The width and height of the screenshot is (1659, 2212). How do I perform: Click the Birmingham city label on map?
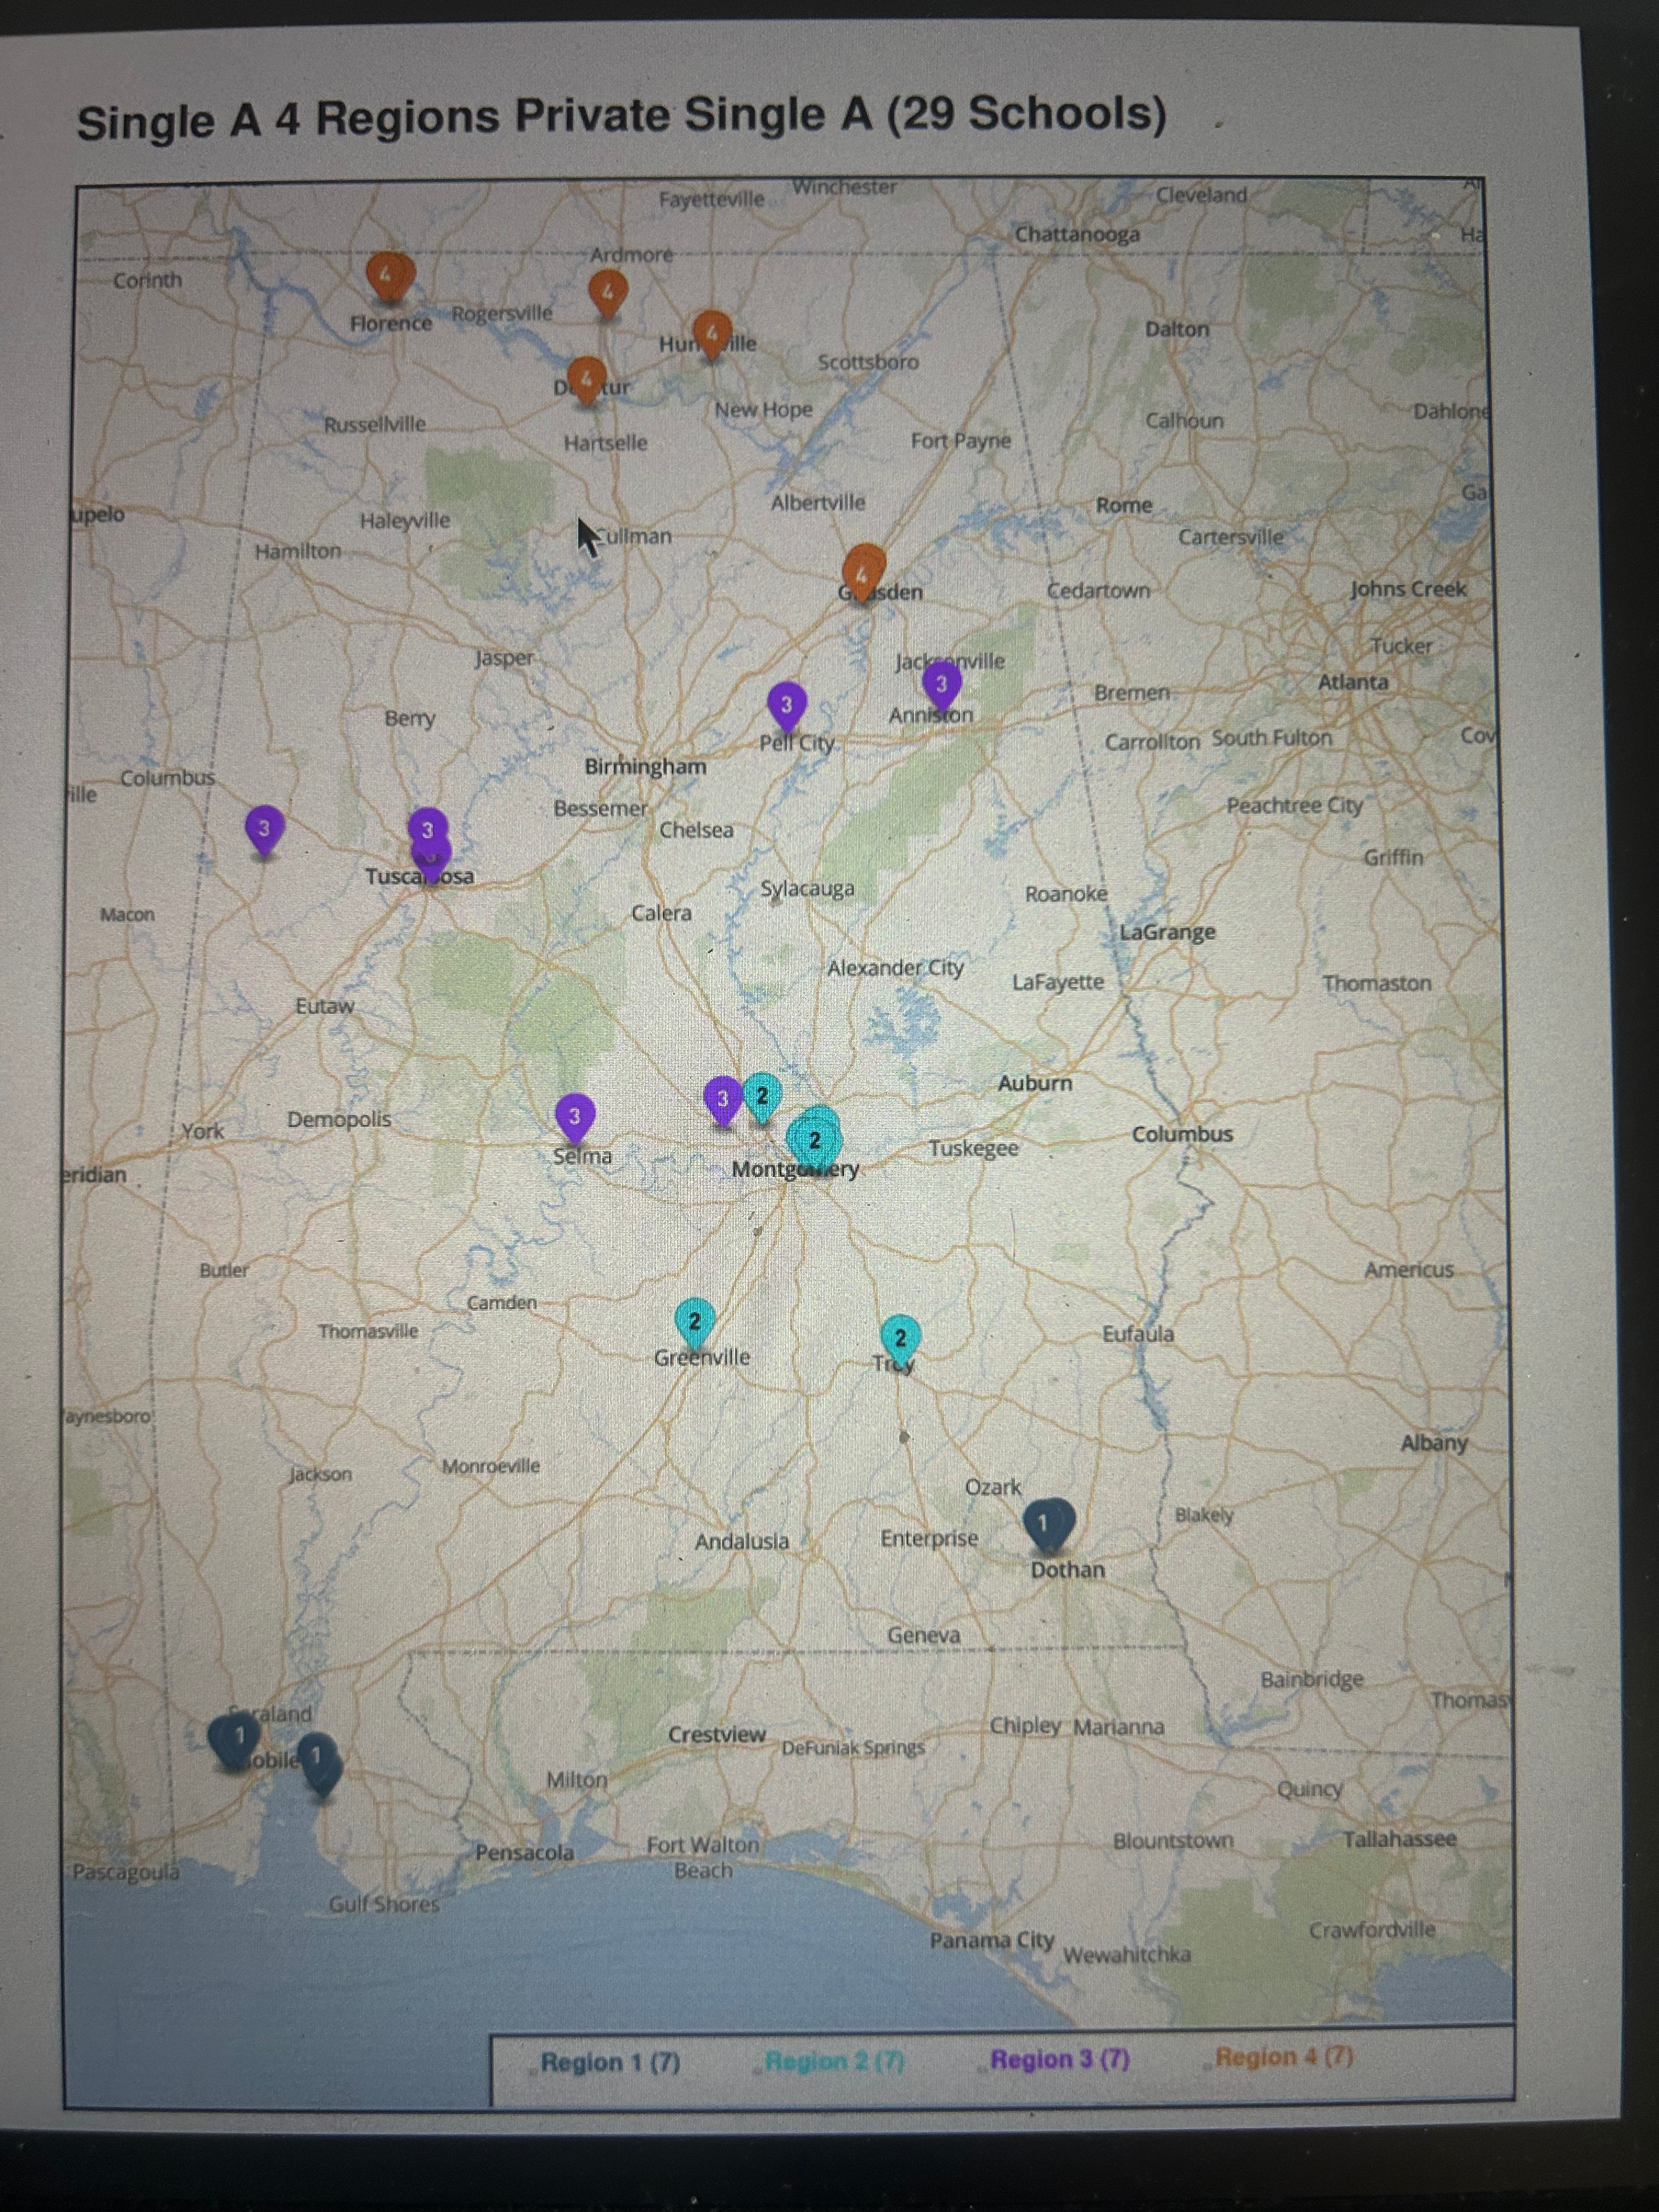(x=645, y=767)
